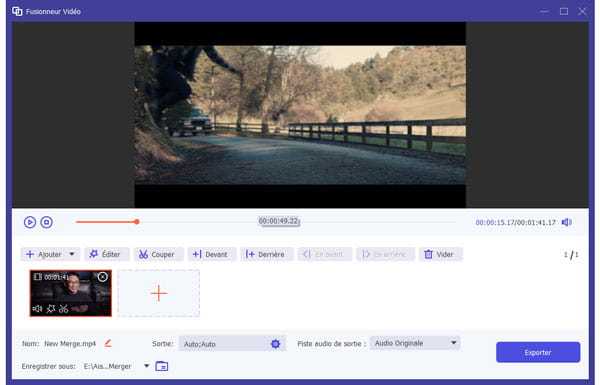Click the New Merge.mp4 file name
The image size is (600, 385).
pyautogui.click(x=70, y=344)
